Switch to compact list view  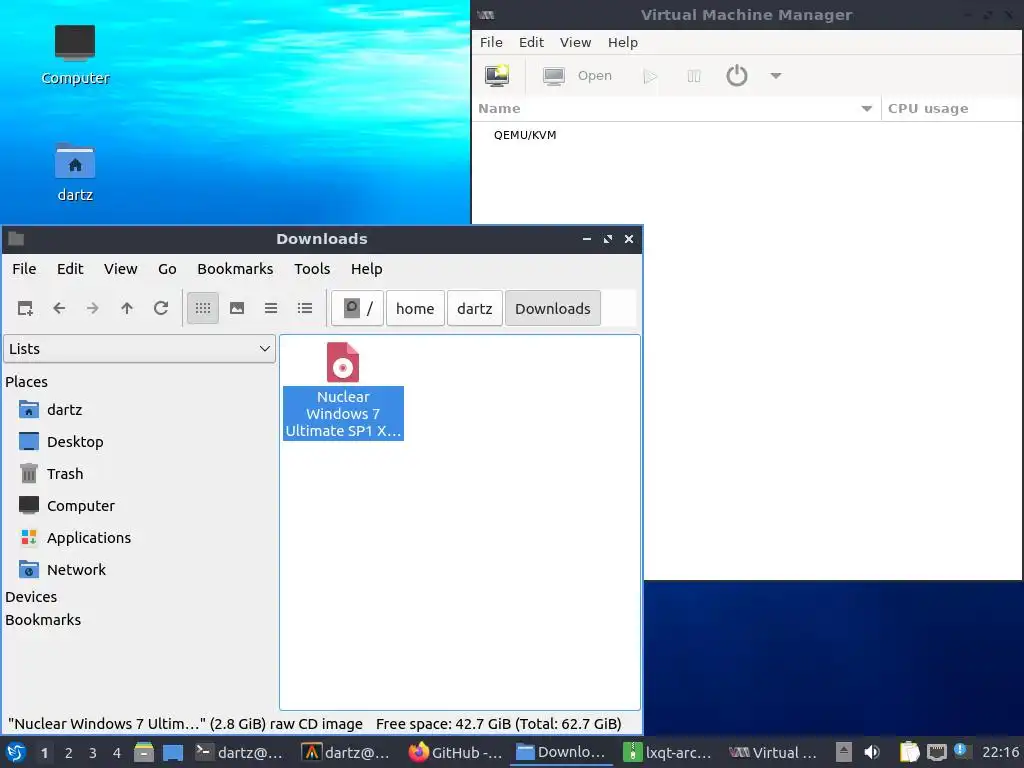[x=271, y=308]
